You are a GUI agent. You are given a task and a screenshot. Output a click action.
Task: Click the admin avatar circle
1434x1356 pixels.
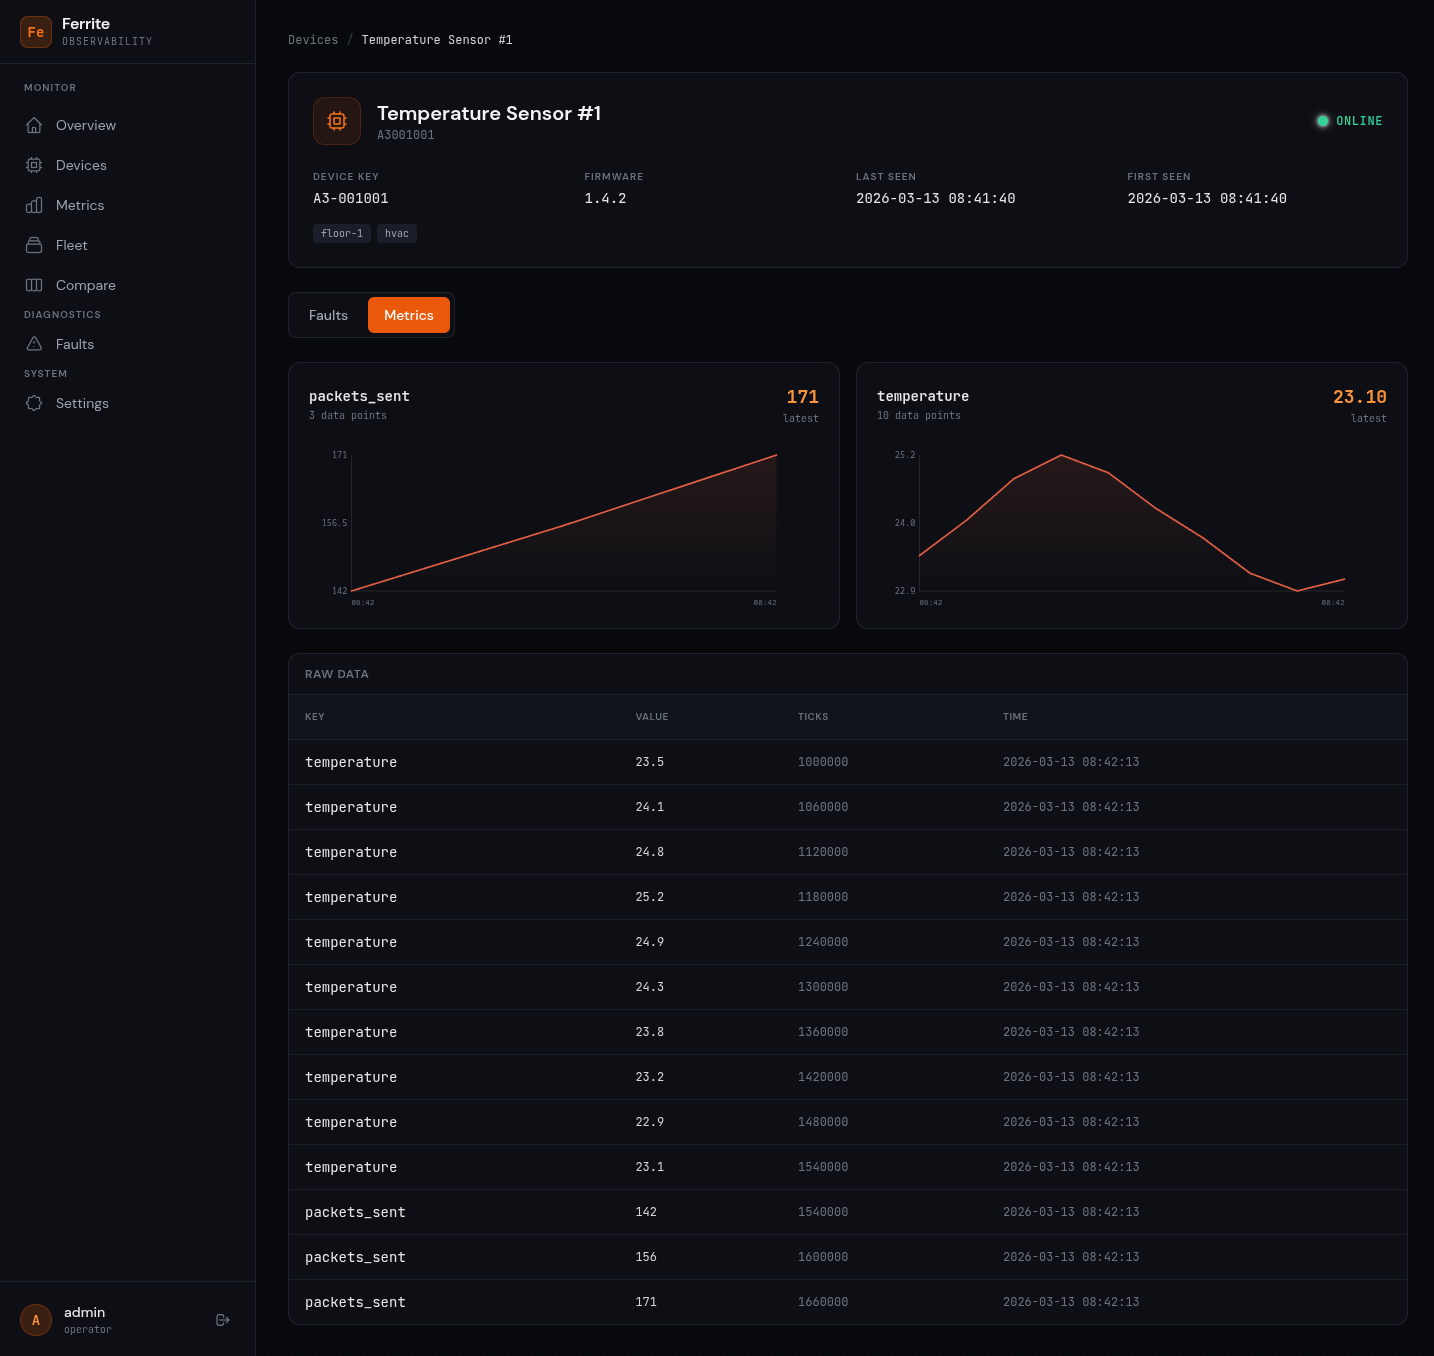click(36, 1319)
